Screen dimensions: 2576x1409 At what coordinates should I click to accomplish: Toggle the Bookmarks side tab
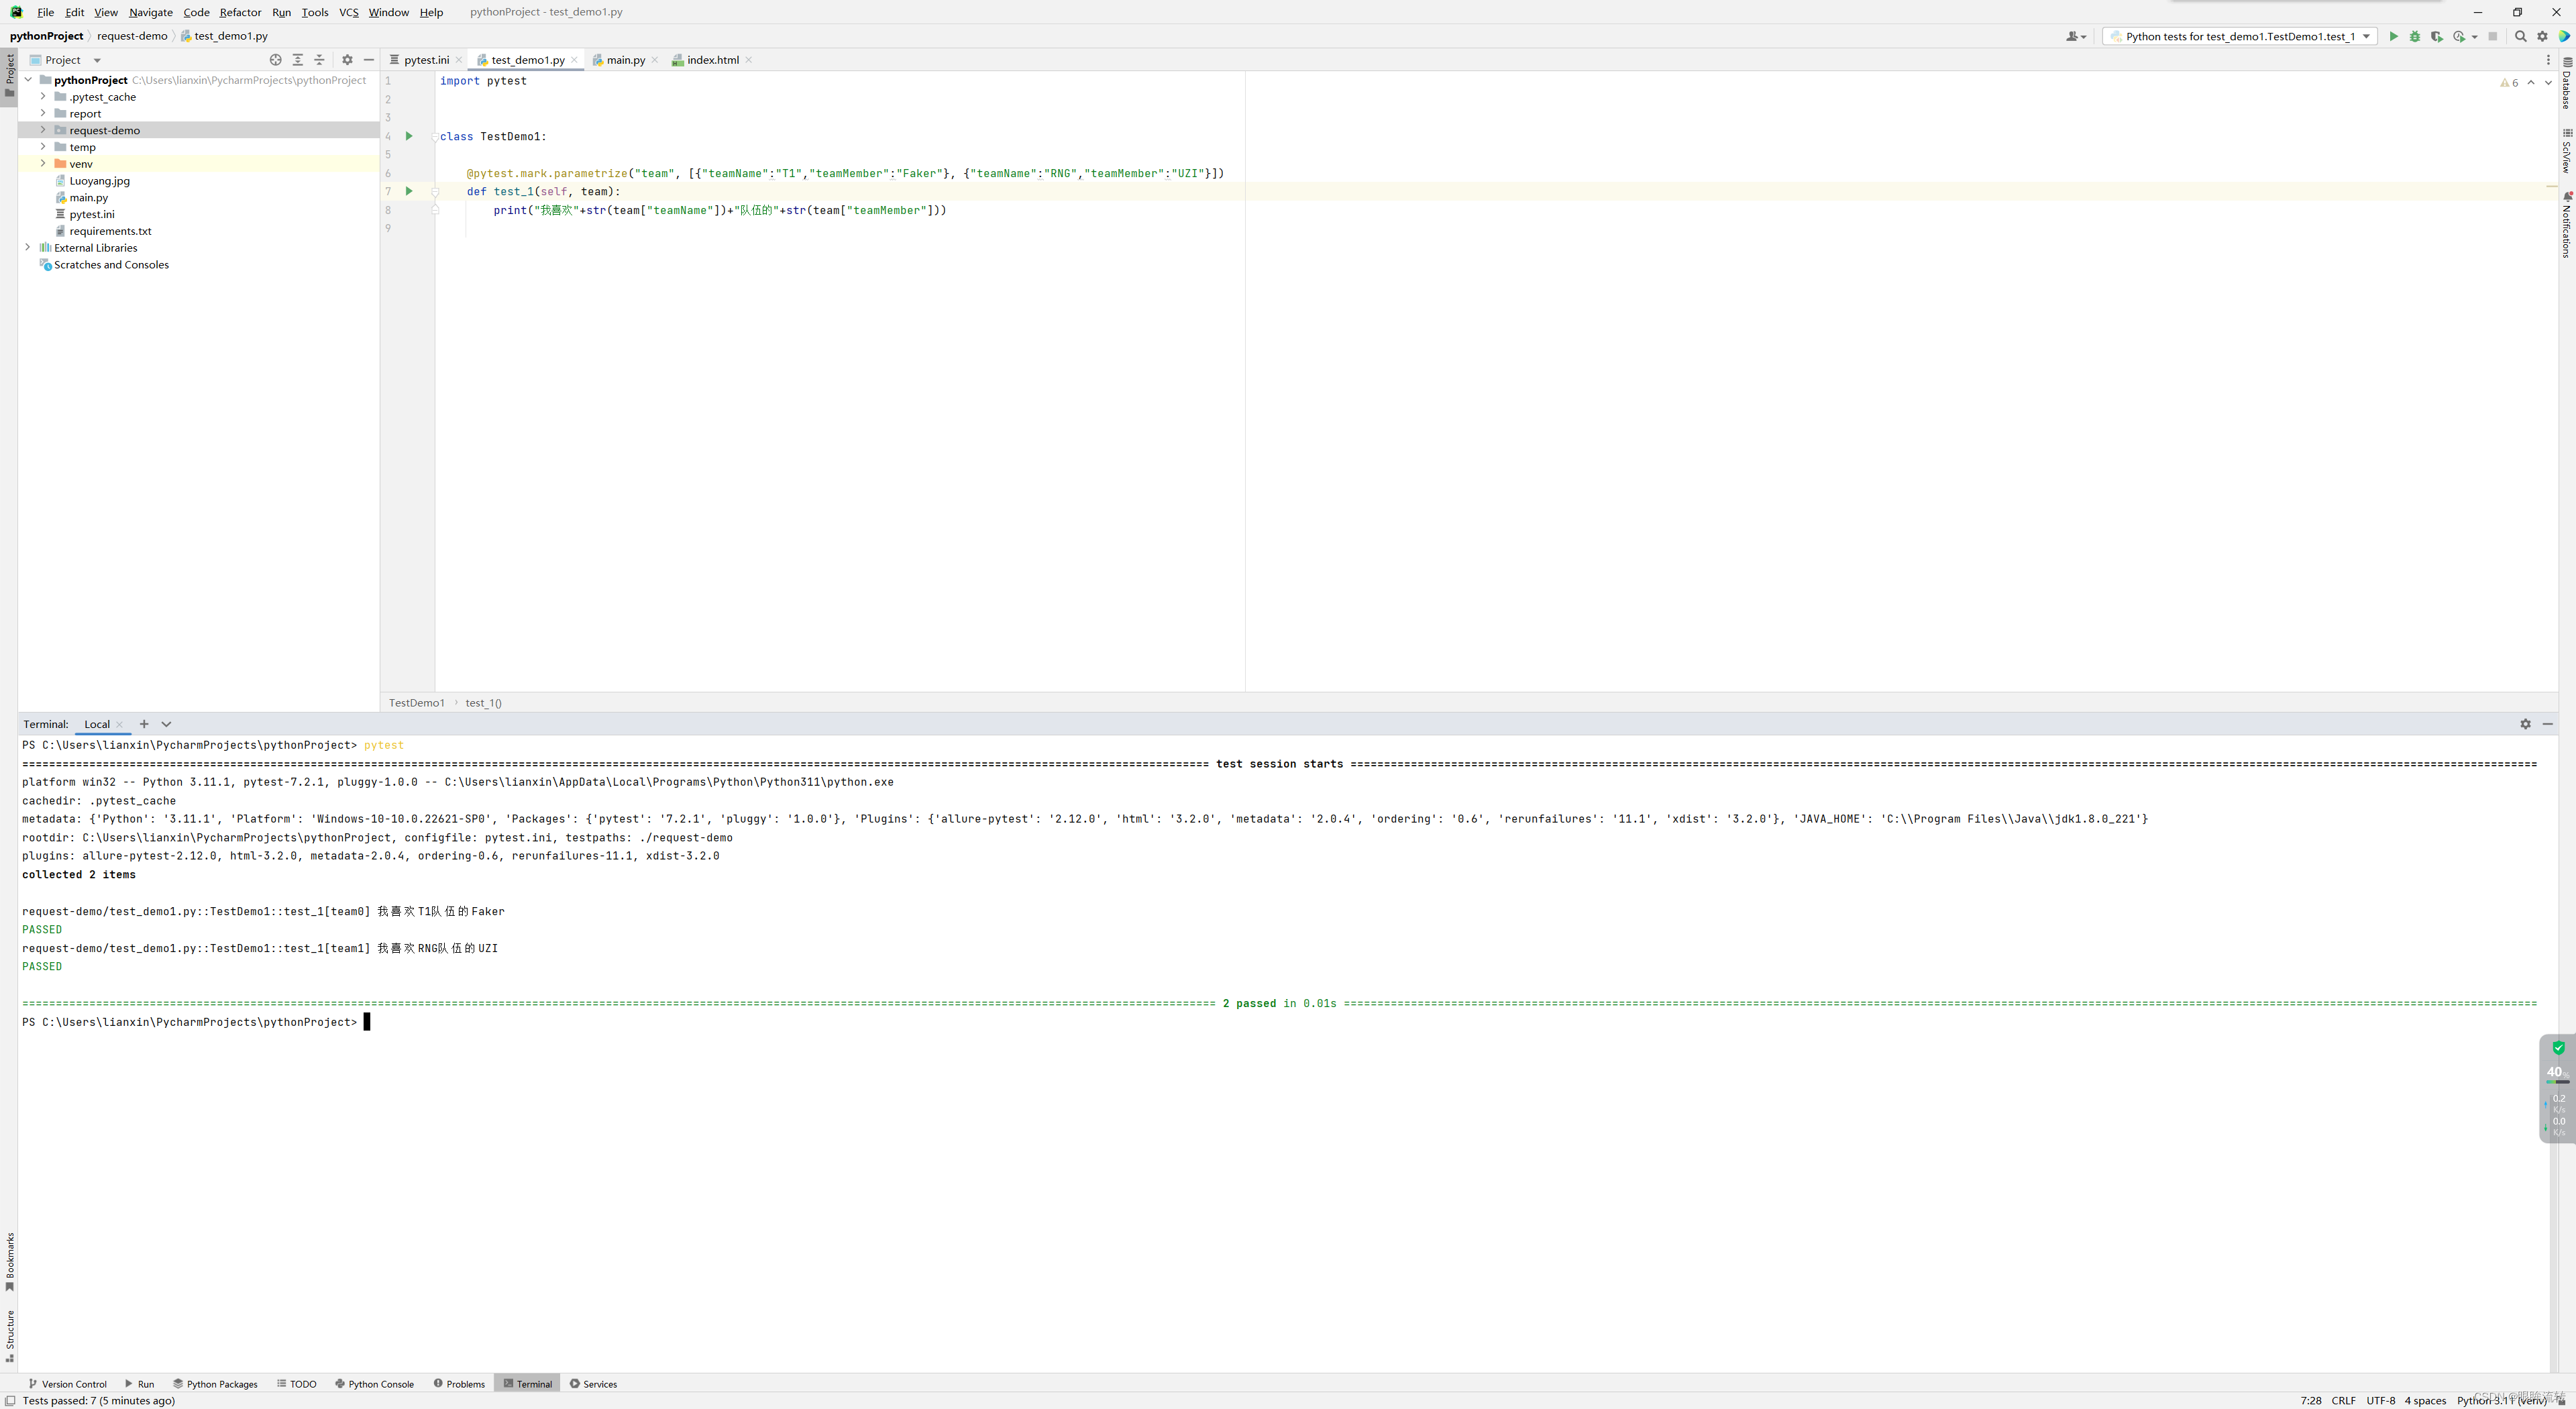pos(9,1261)
